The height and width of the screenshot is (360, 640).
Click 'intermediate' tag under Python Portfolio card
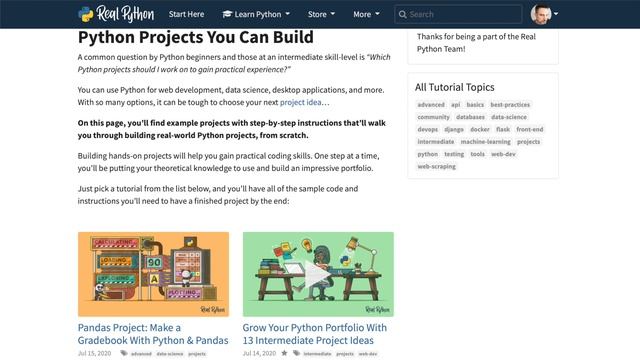317,354
